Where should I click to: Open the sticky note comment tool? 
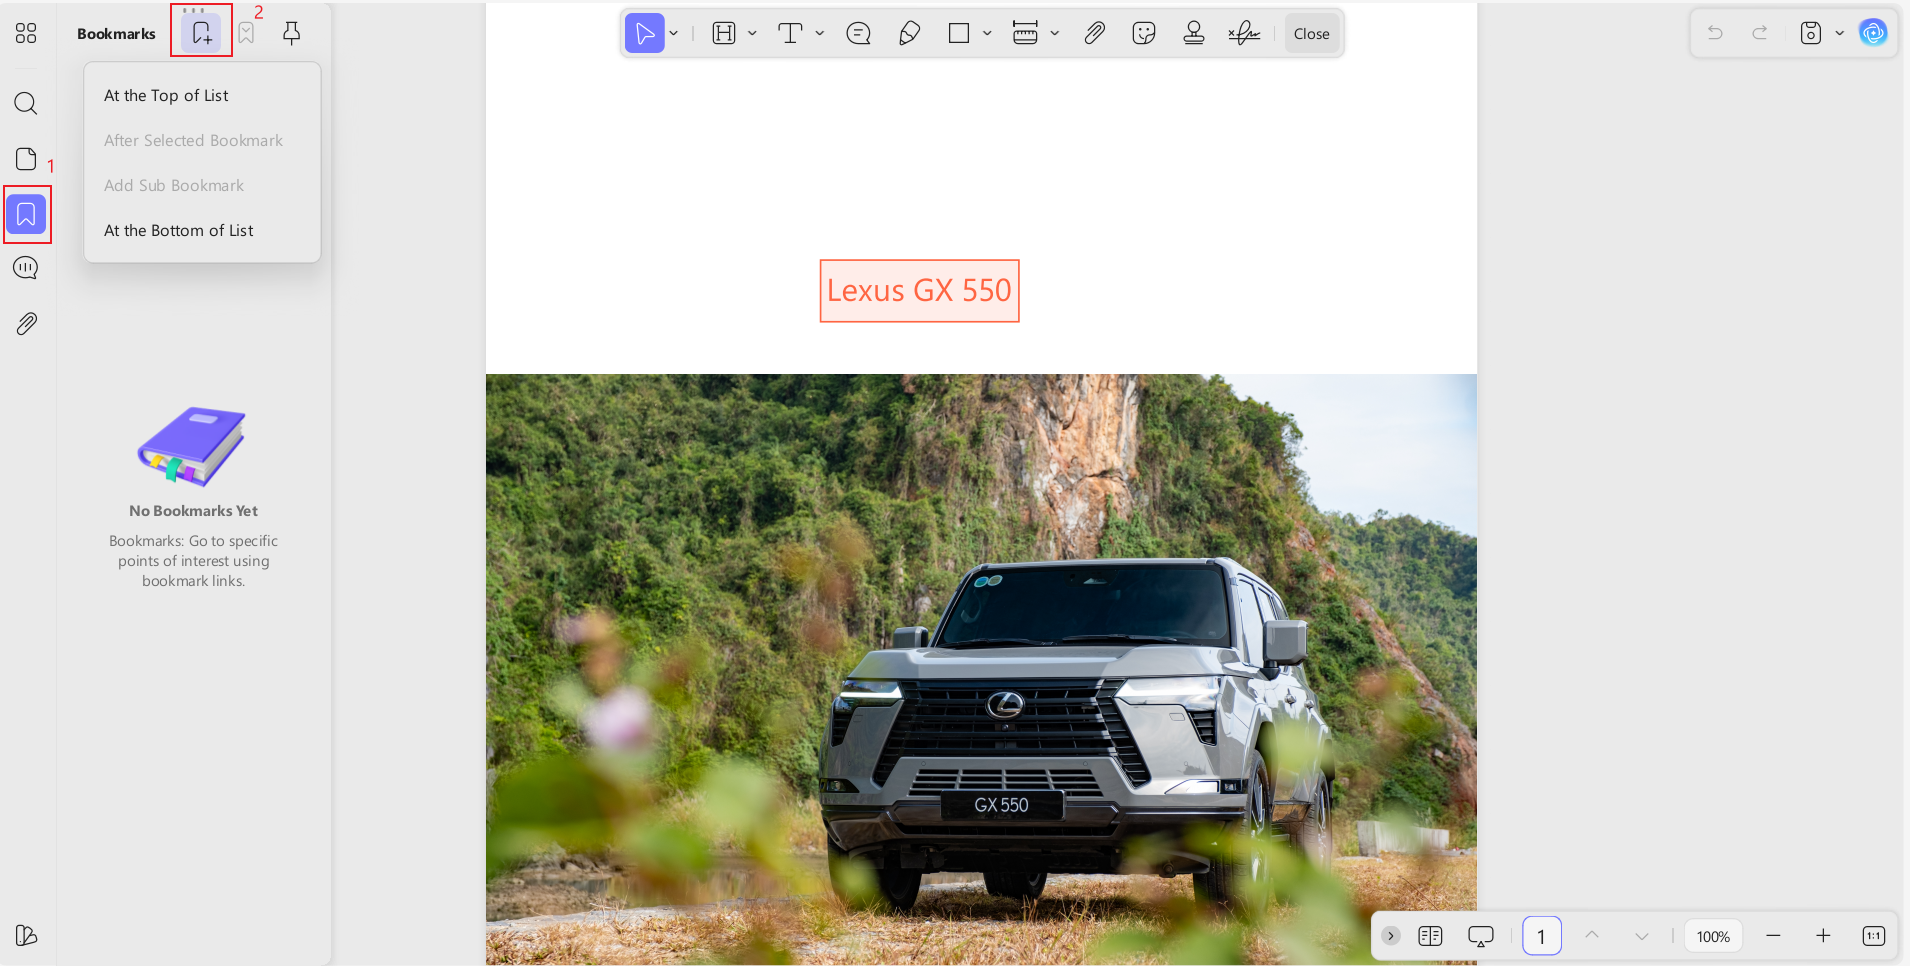tap(858, 33)
